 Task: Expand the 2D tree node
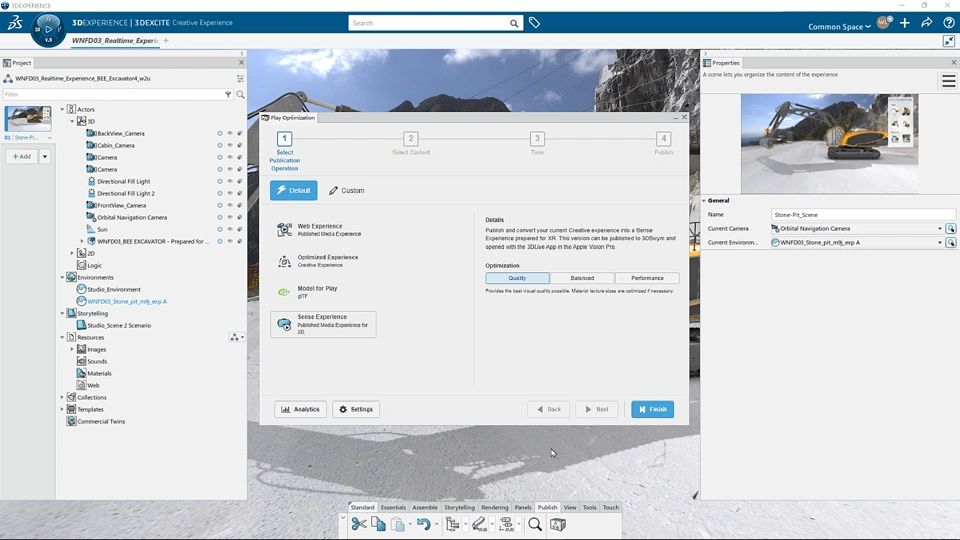click(72, 253)
